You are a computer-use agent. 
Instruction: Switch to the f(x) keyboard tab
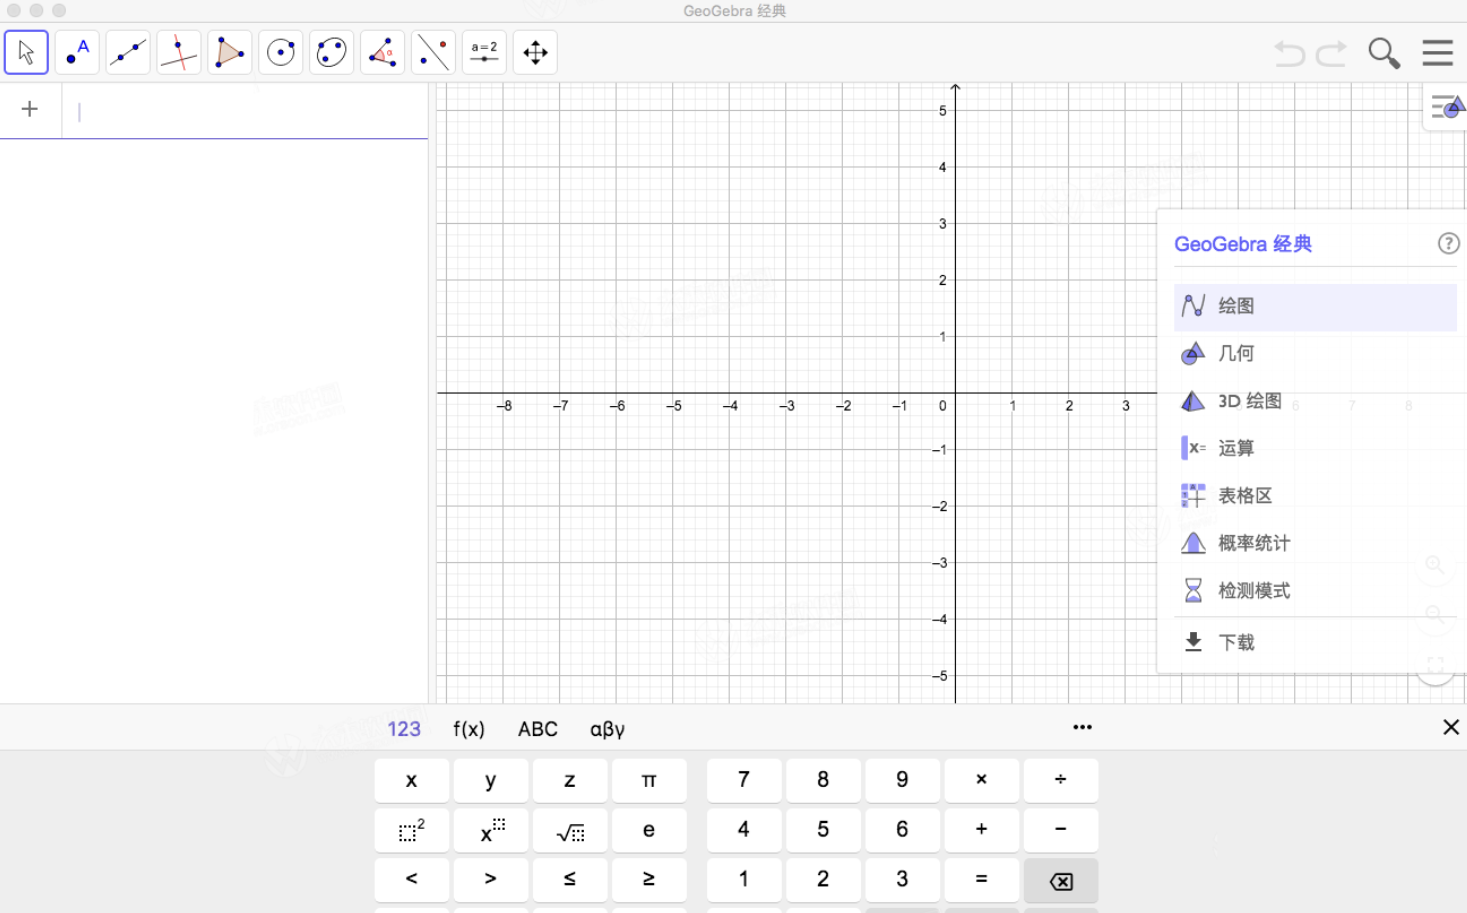pyautogui.click(x=468, y=729)
